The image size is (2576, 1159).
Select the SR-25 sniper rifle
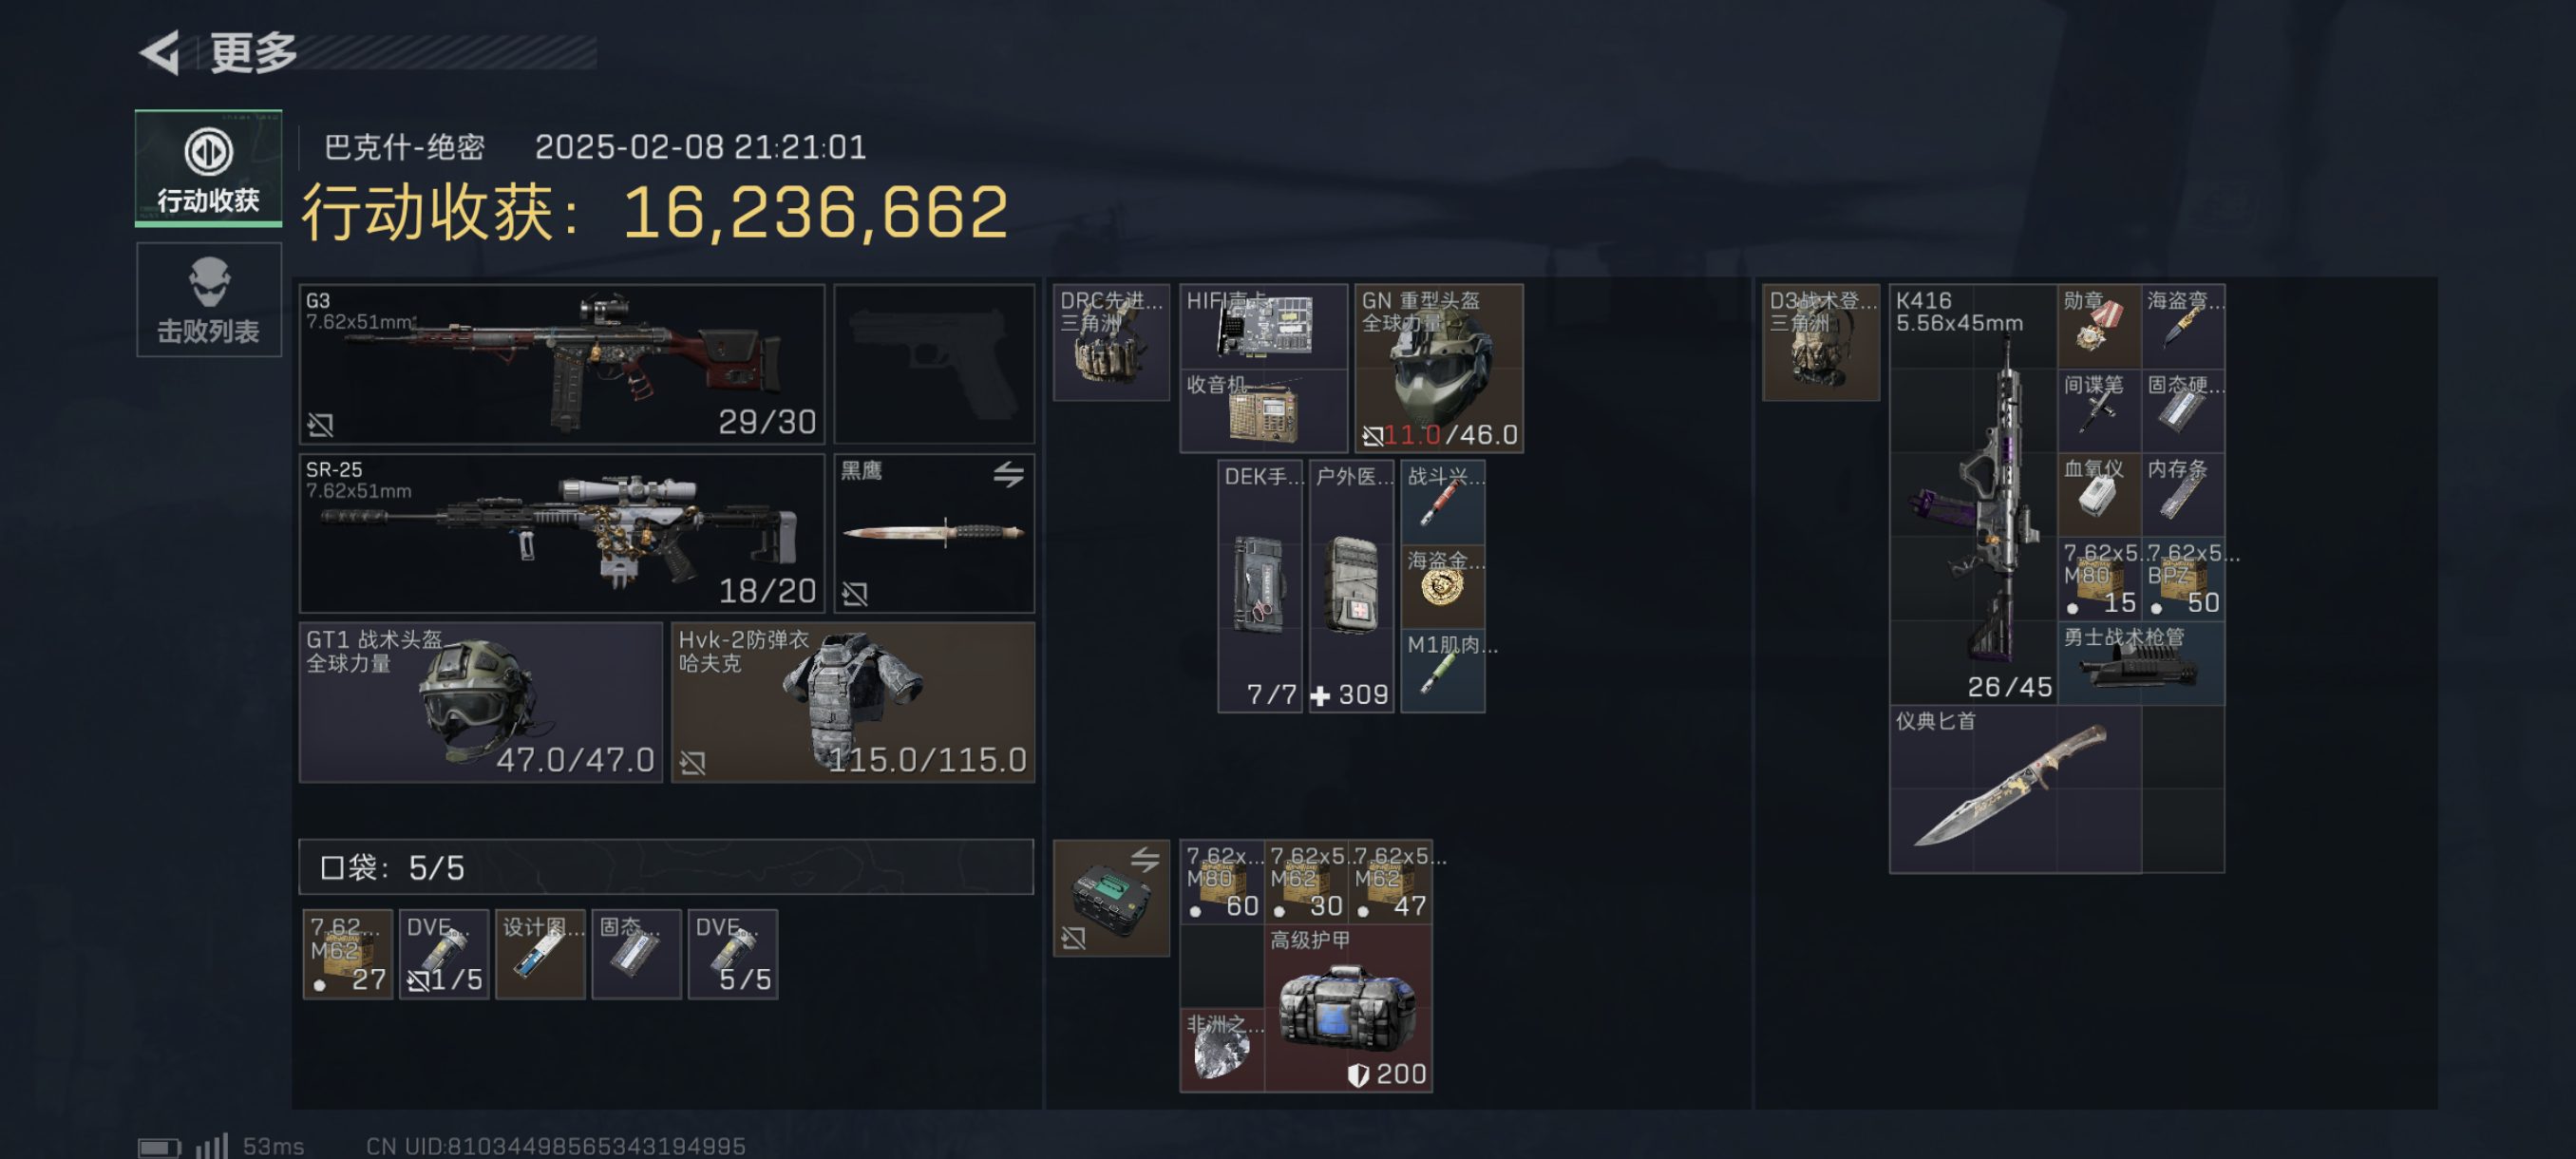(x=562, y=533)
